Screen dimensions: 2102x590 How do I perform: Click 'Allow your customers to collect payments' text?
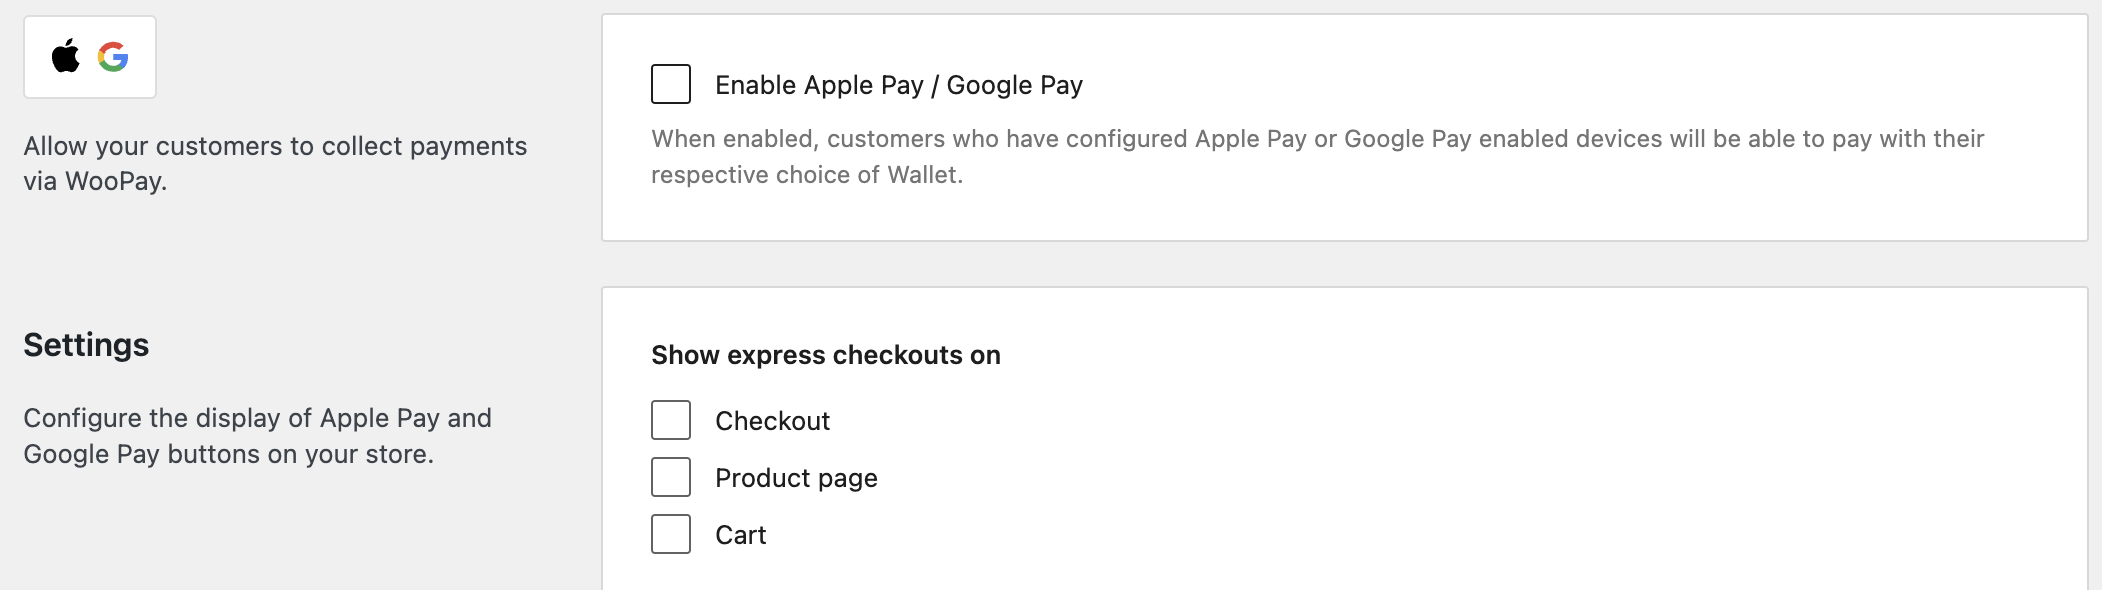tap(275, 146)
